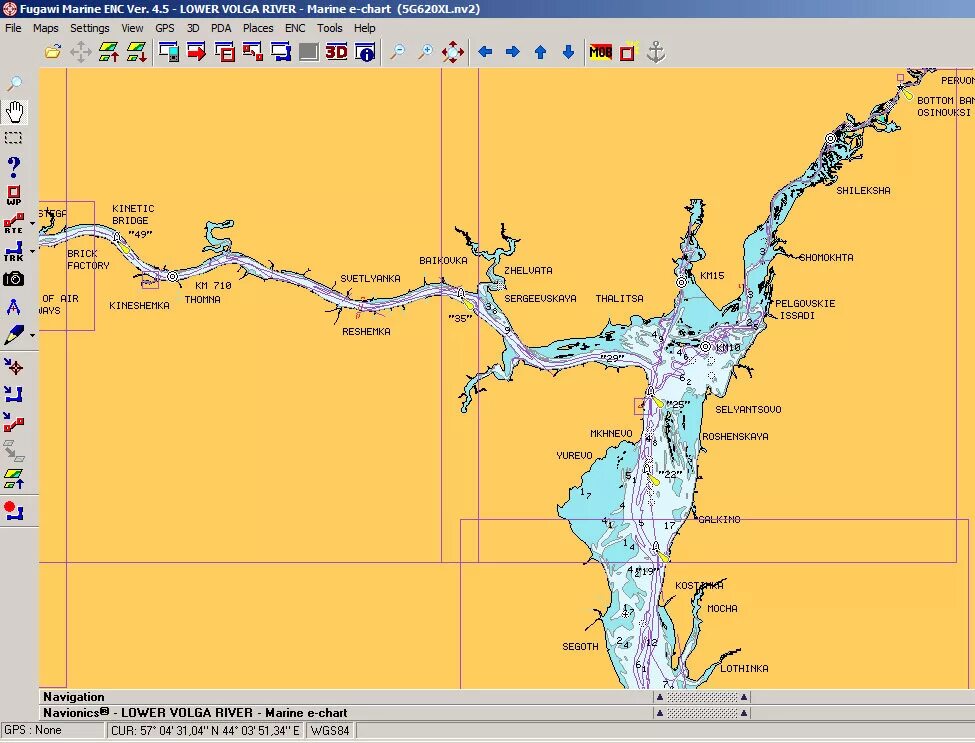Click the red go-to route icon
975x743 pixels.
coord(14,422)
